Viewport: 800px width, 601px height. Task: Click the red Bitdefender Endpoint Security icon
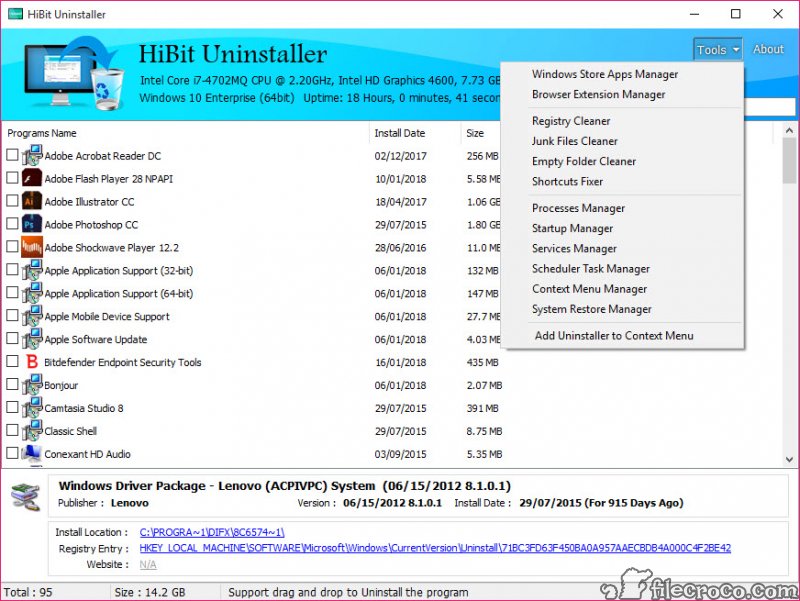click(32, 362)
